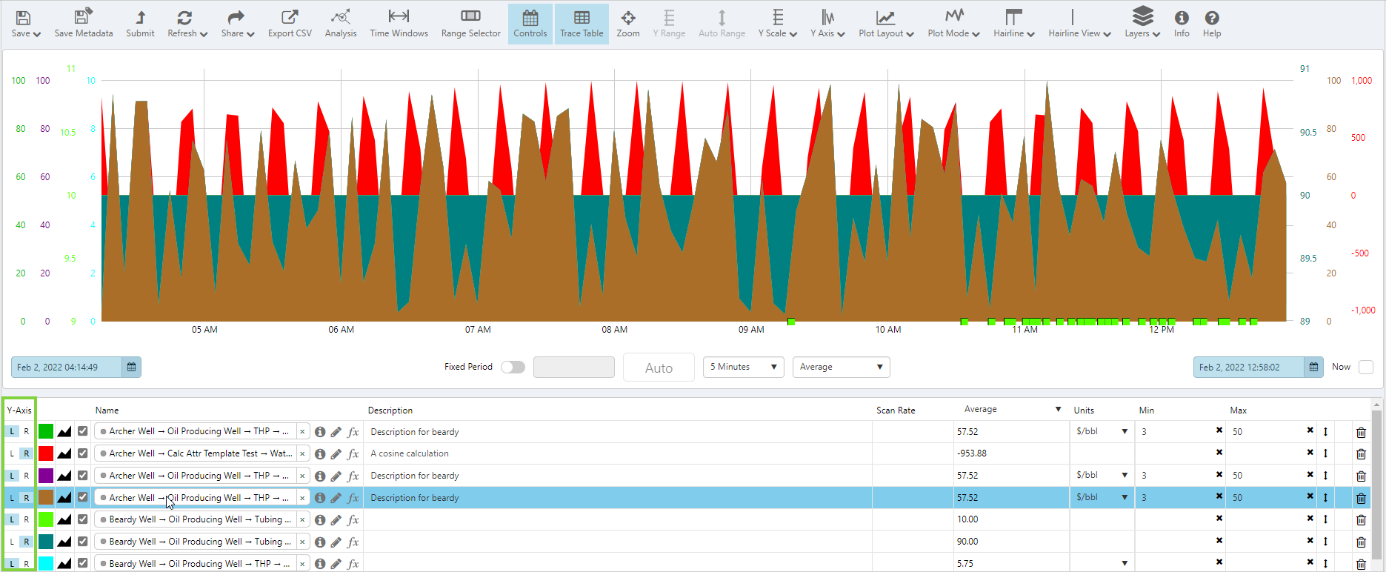Expand the Average aggregation dropdown
Viewport: 1386px width, 572px height.
[x=840, y=367]
